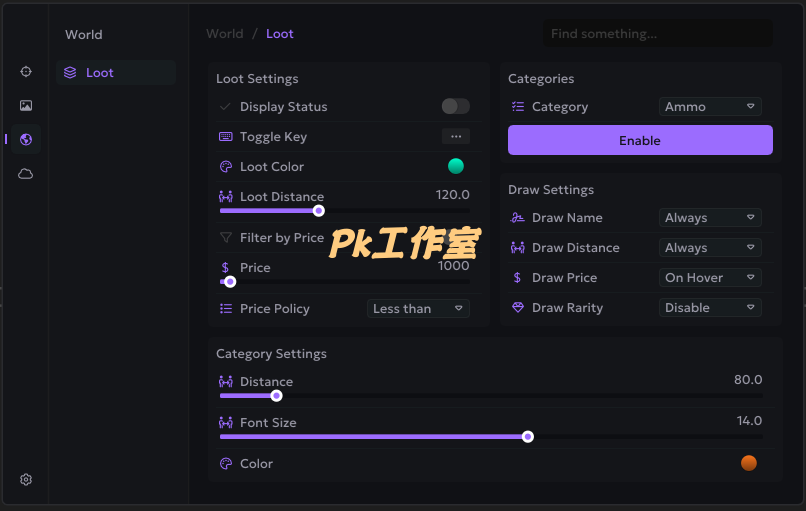Open the crosshair aim section in sidebar

tap(26, 71)
